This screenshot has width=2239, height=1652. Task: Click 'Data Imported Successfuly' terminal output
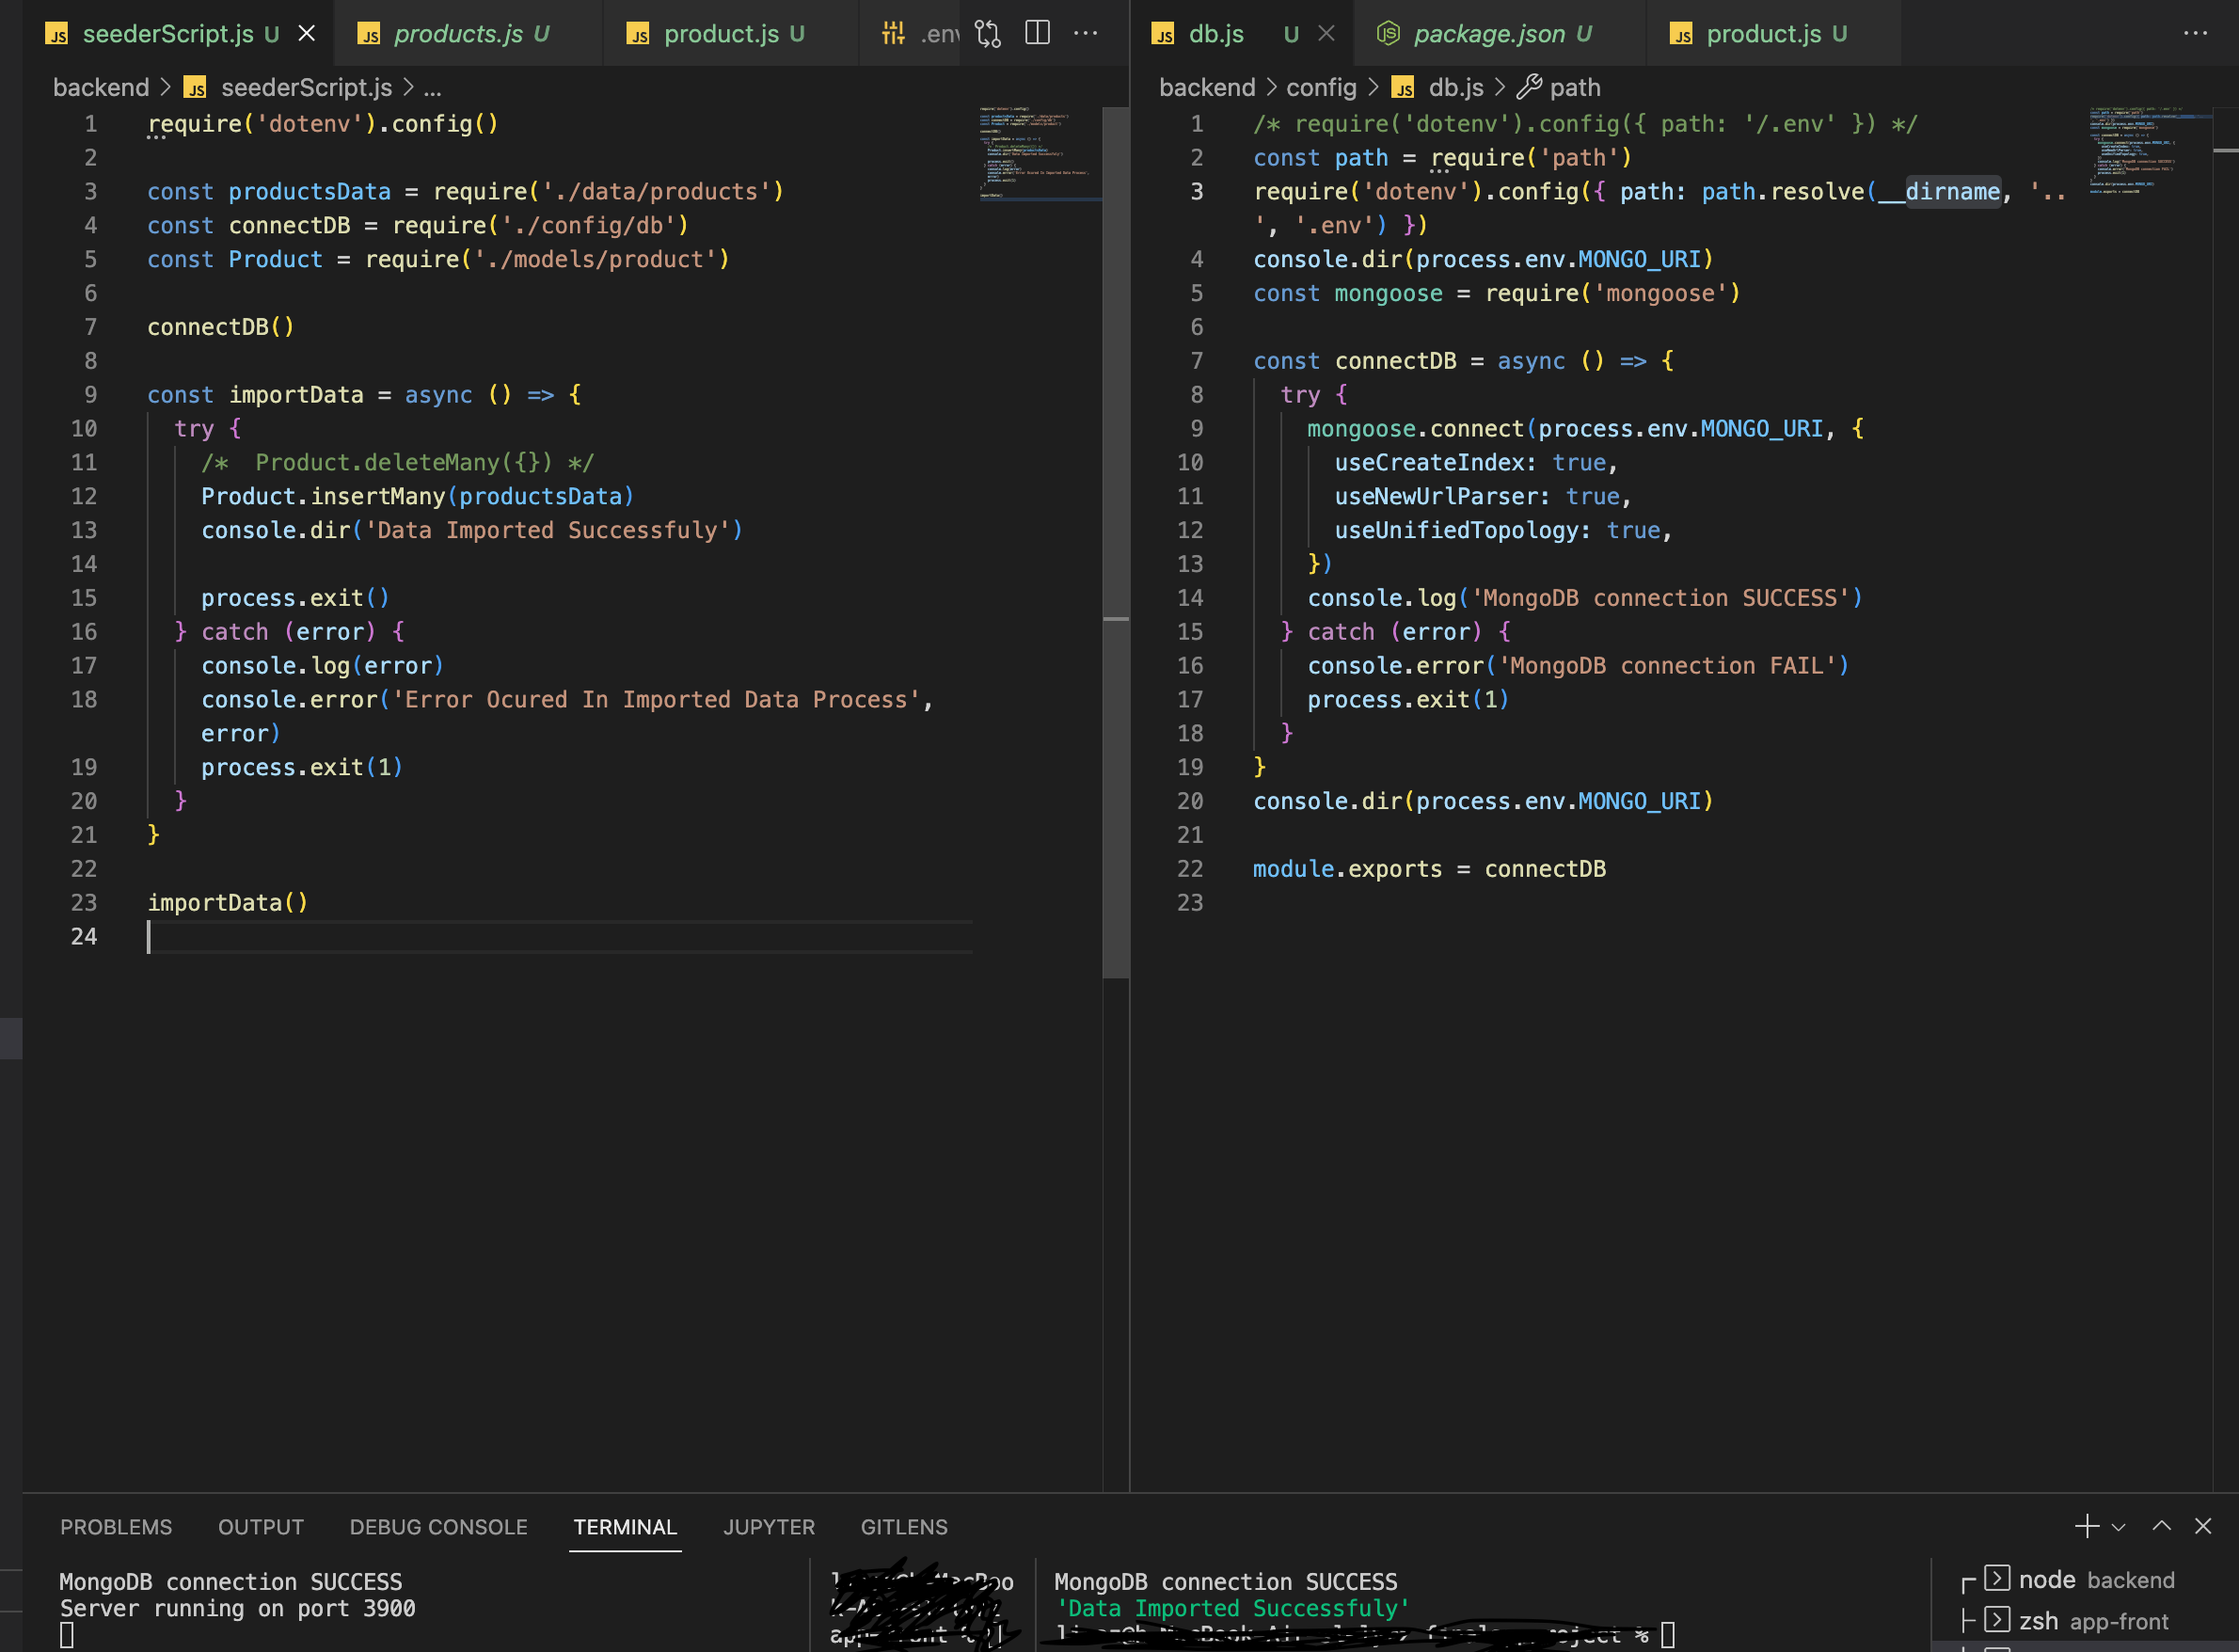tap(1233, 1608)
